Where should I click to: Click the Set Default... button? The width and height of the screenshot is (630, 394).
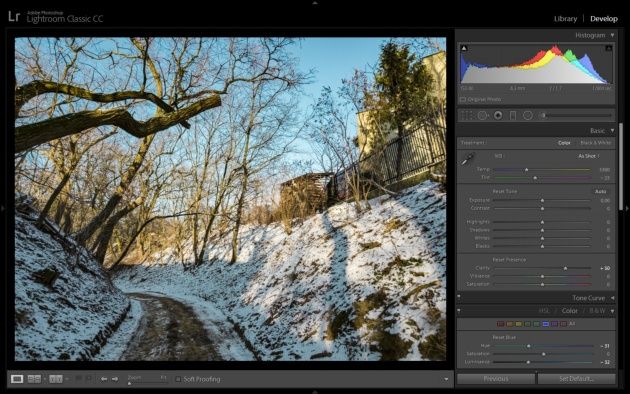[x=577, y=379]
